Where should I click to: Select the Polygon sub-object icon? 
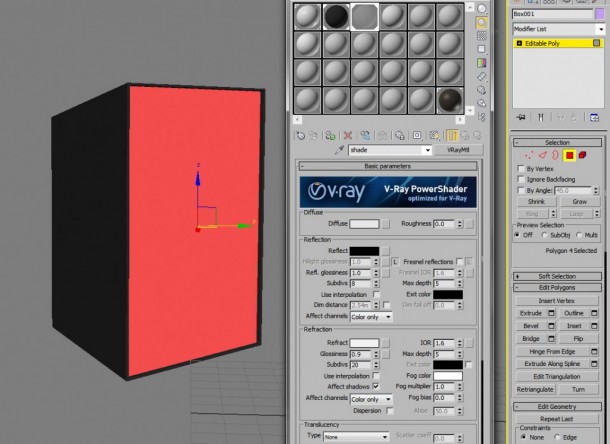(570, 156)
